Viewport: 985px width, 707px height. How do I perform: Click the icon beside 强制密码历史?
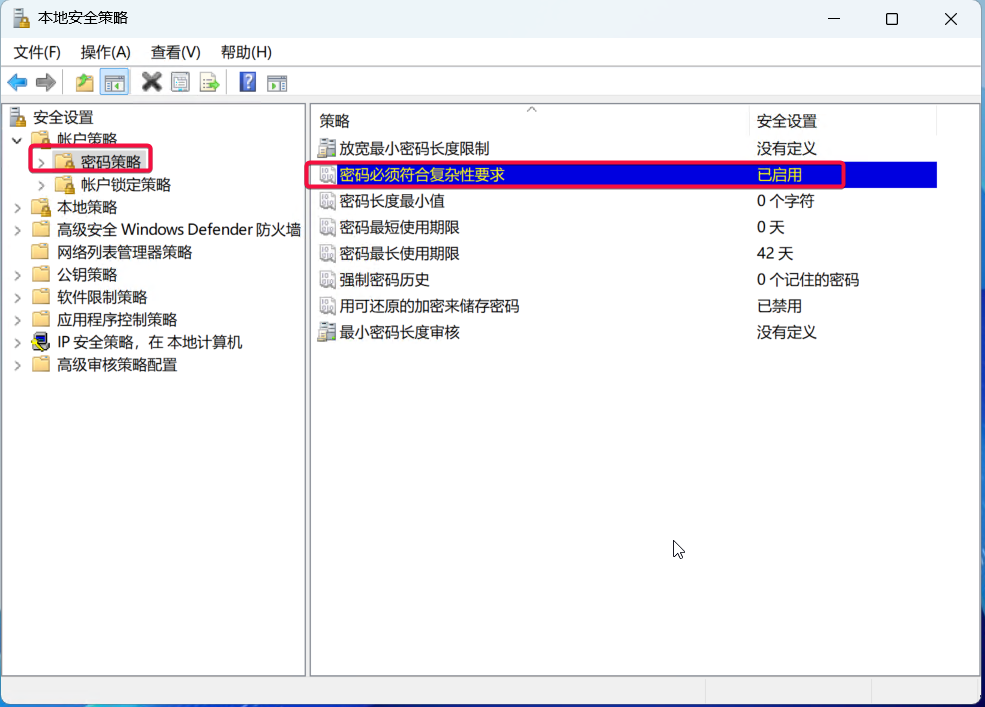coord(327,280)
